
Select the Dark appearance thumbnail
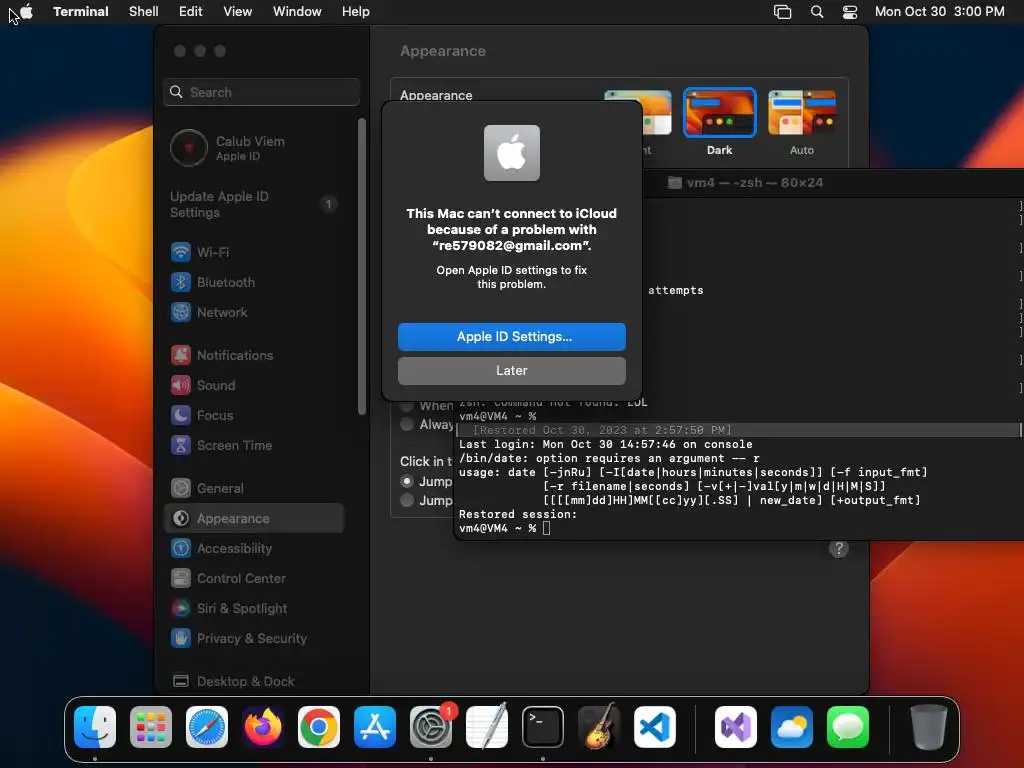pyautogui.click(x=719, y=112)
